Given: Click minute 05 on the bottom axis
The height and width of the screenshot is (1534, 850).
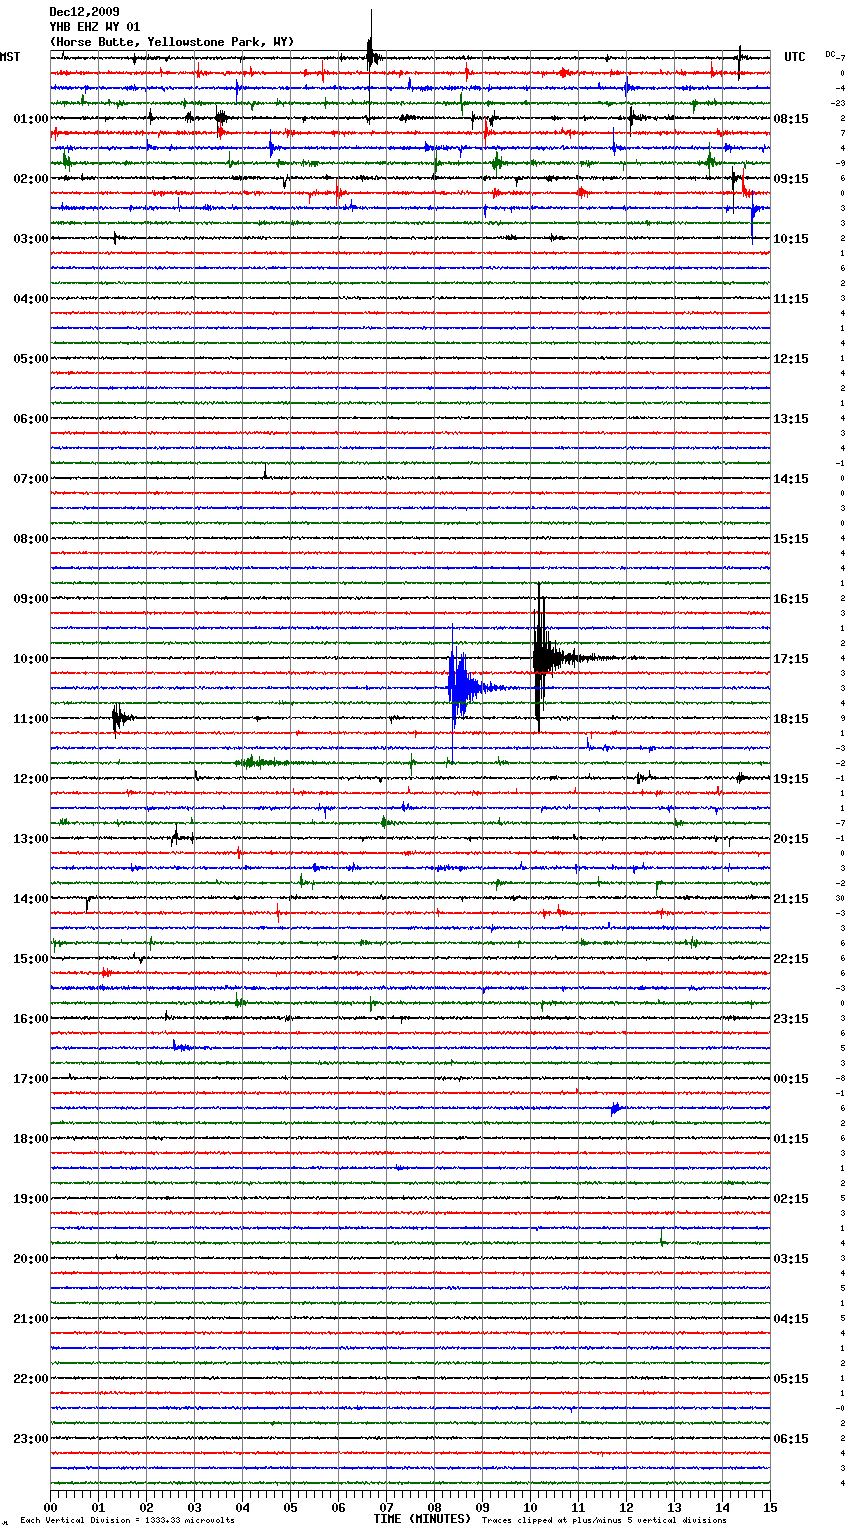Looking at the screenshot, I should pos(290,1507).
